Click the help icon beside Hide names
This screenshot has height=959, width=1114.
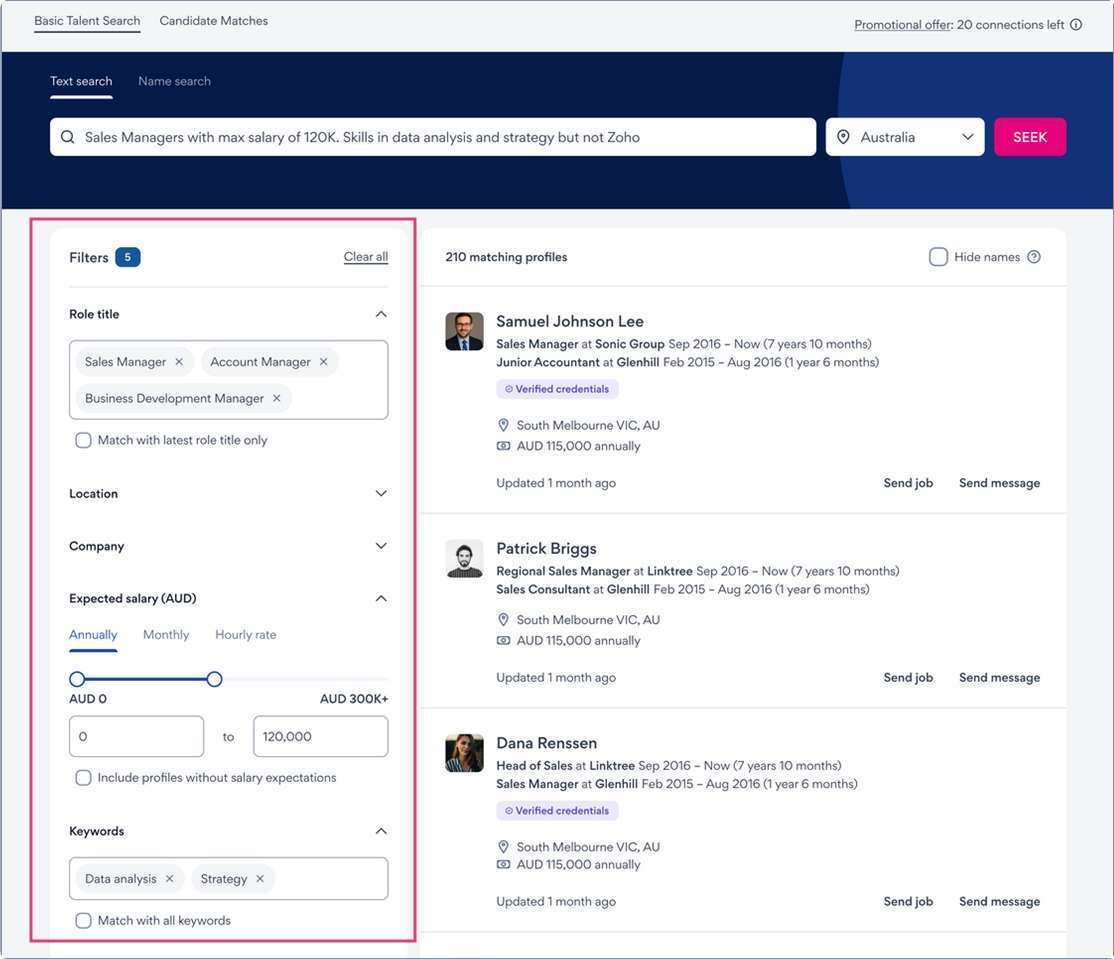click(x=1034, y=257)
